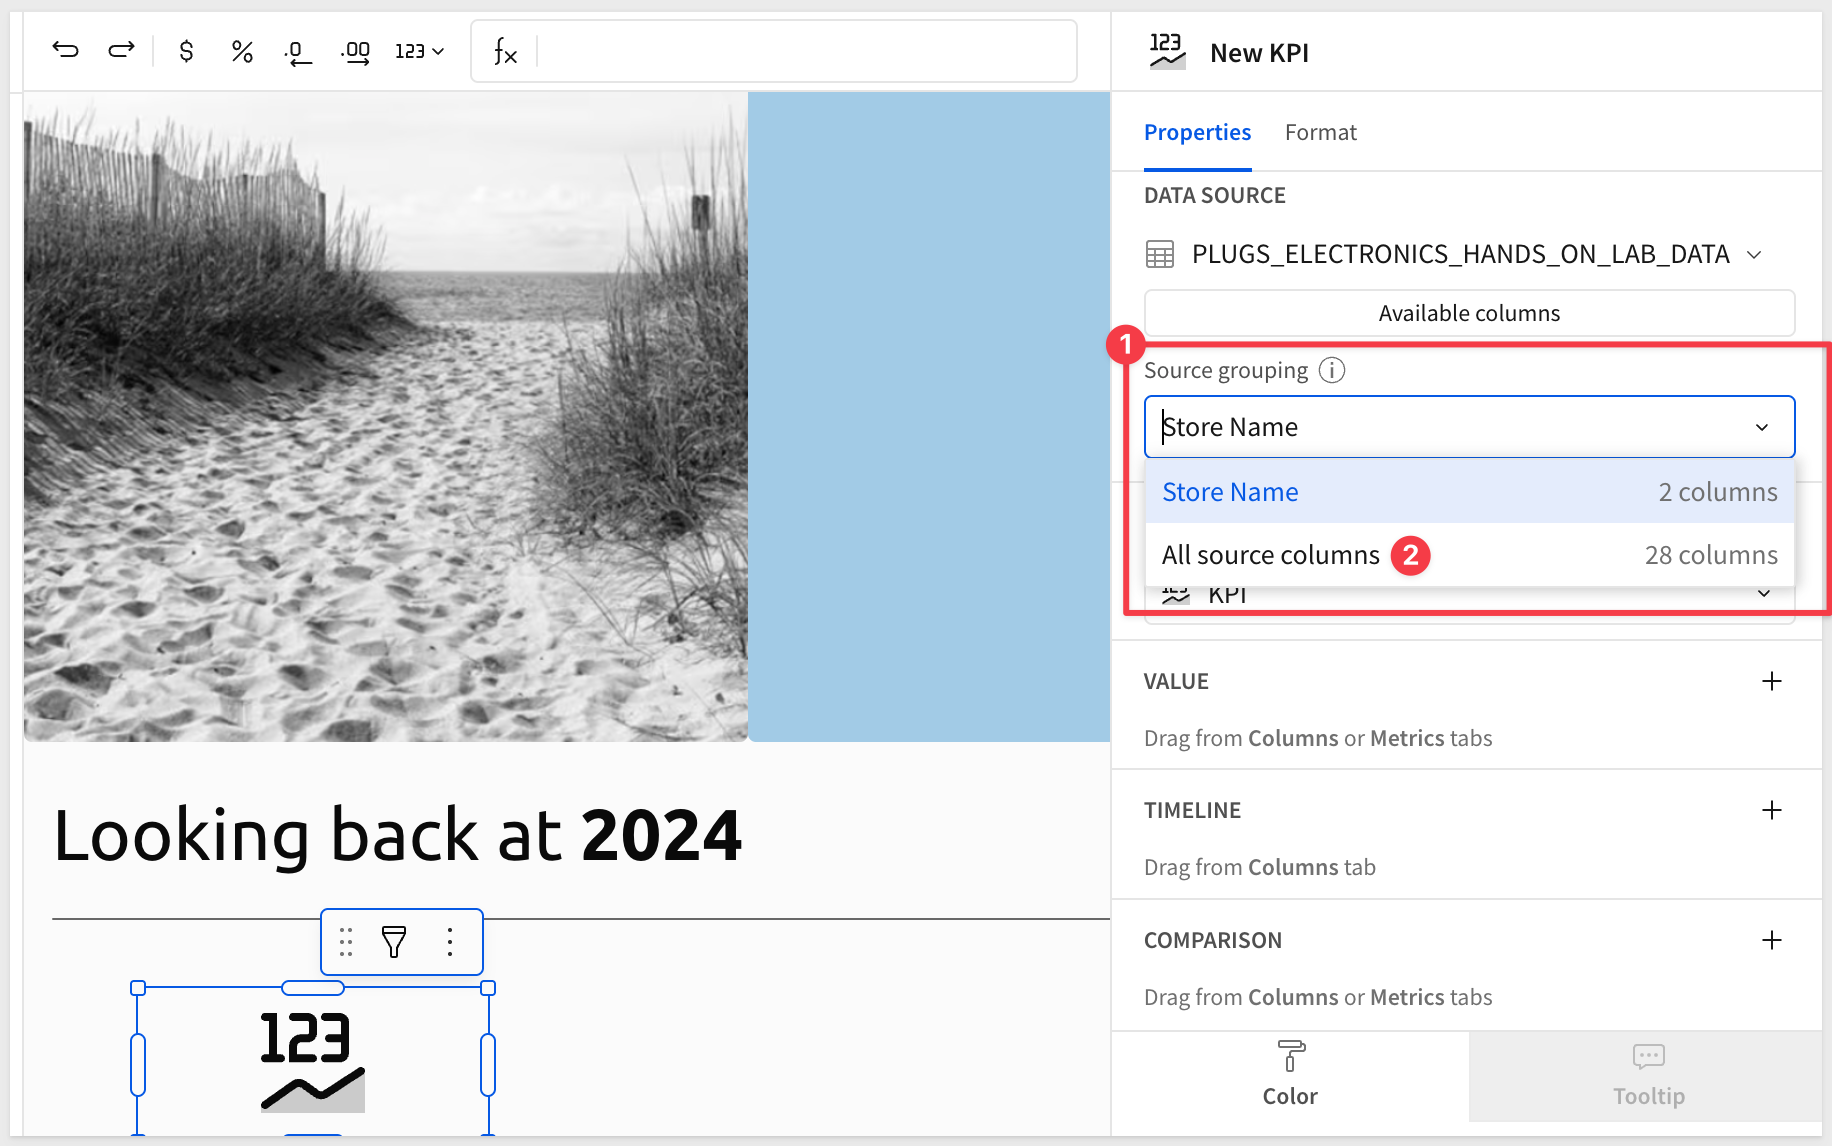Decrease decimal places icon

[x=298, y=52]
